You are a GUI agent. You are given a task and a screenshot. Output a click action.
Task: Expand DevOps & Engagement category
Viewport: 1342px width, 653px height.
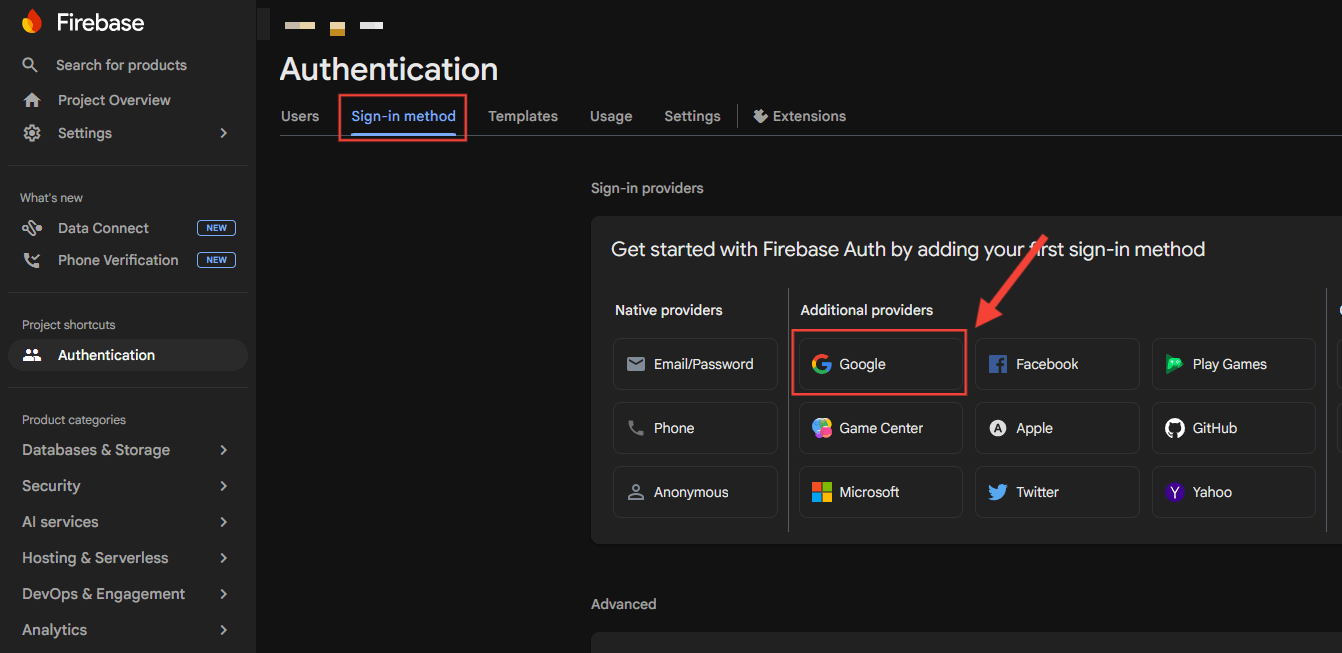point(224,594)
